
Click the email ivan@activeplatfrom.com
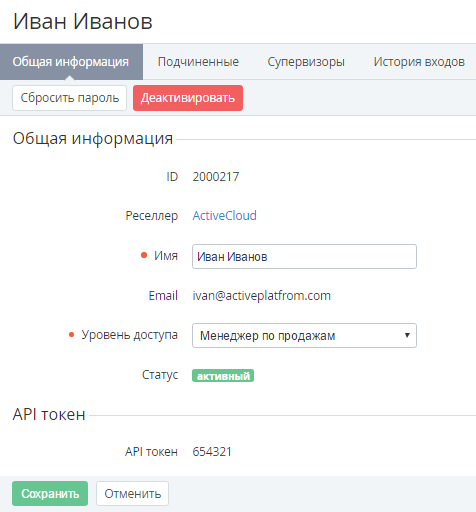[261, 296]
